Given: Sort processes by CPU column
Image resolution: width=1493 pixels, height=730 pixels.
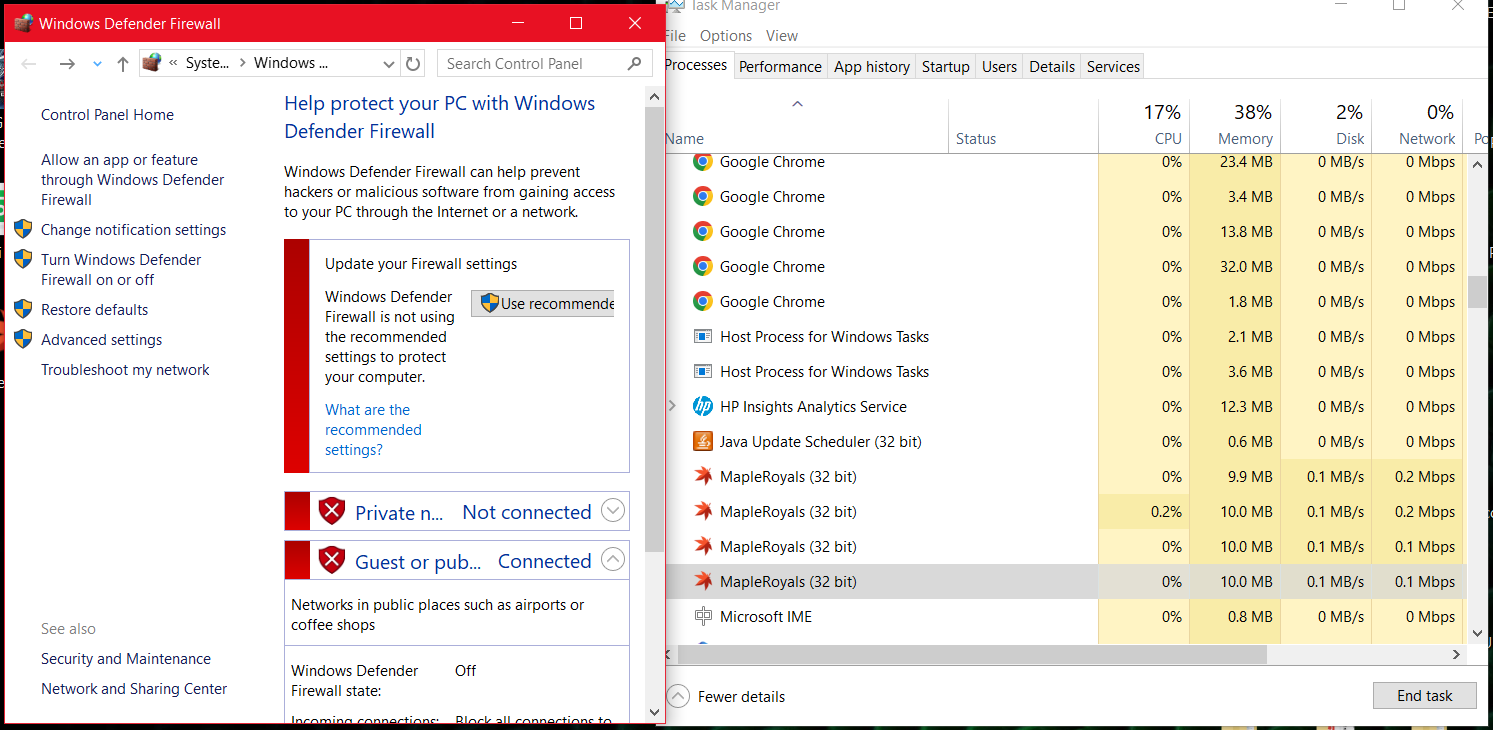Looking at the screenshot, I should 1144,125.
